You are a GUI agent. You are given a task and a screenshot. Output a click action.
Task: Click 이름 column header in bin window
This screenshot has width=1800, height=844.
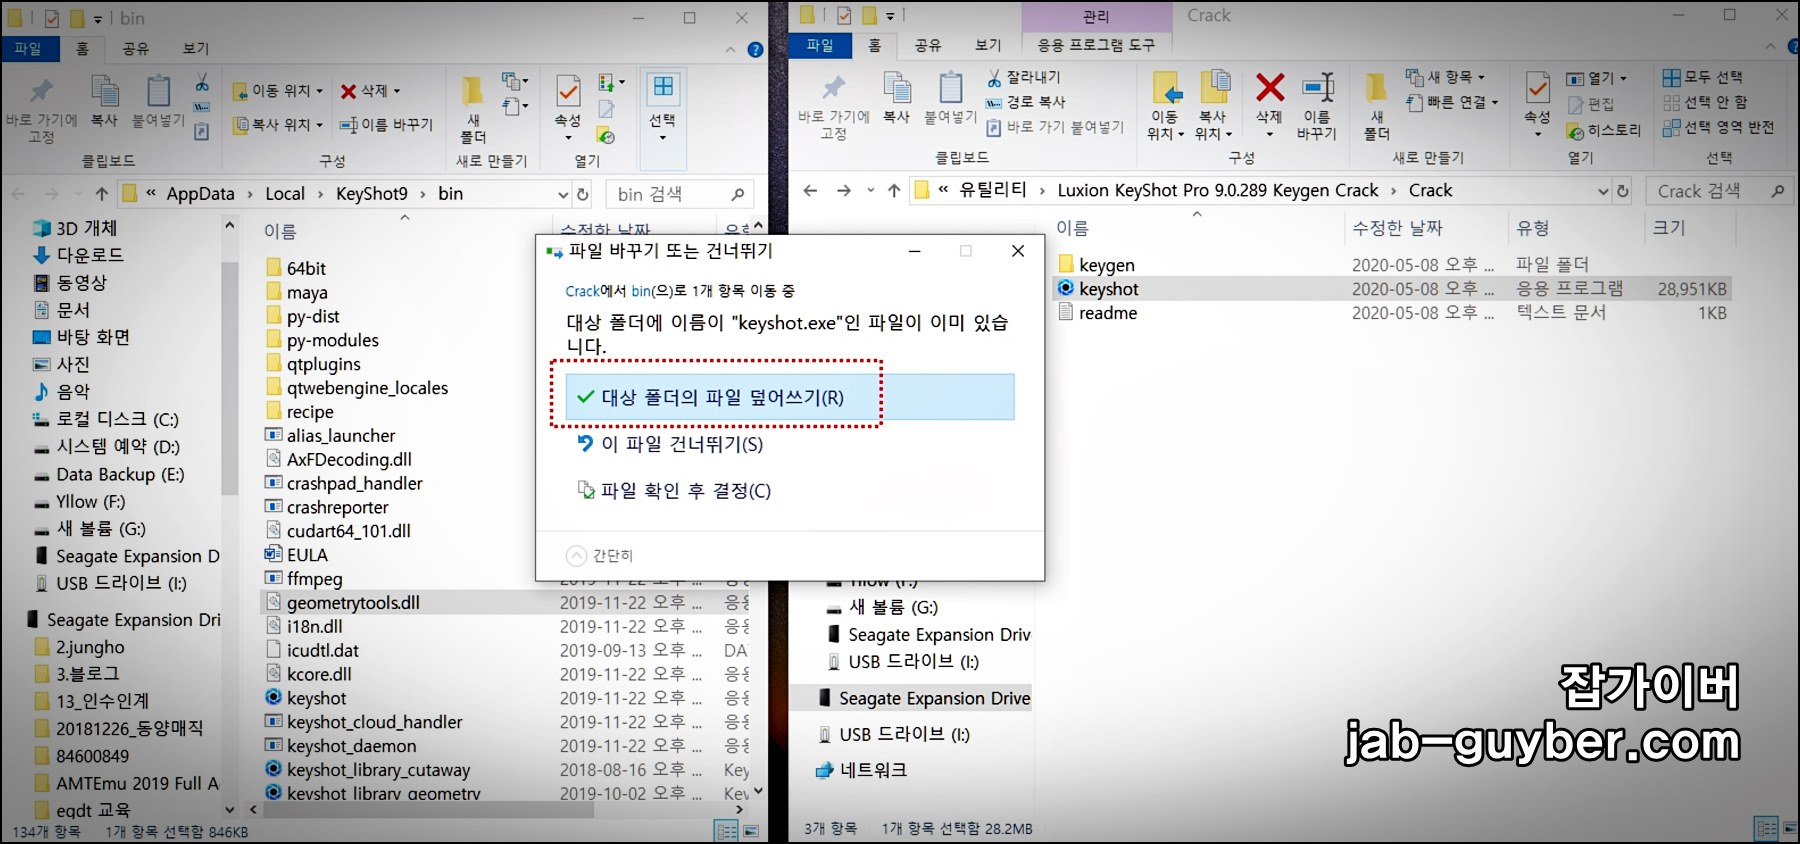(280, 231)
